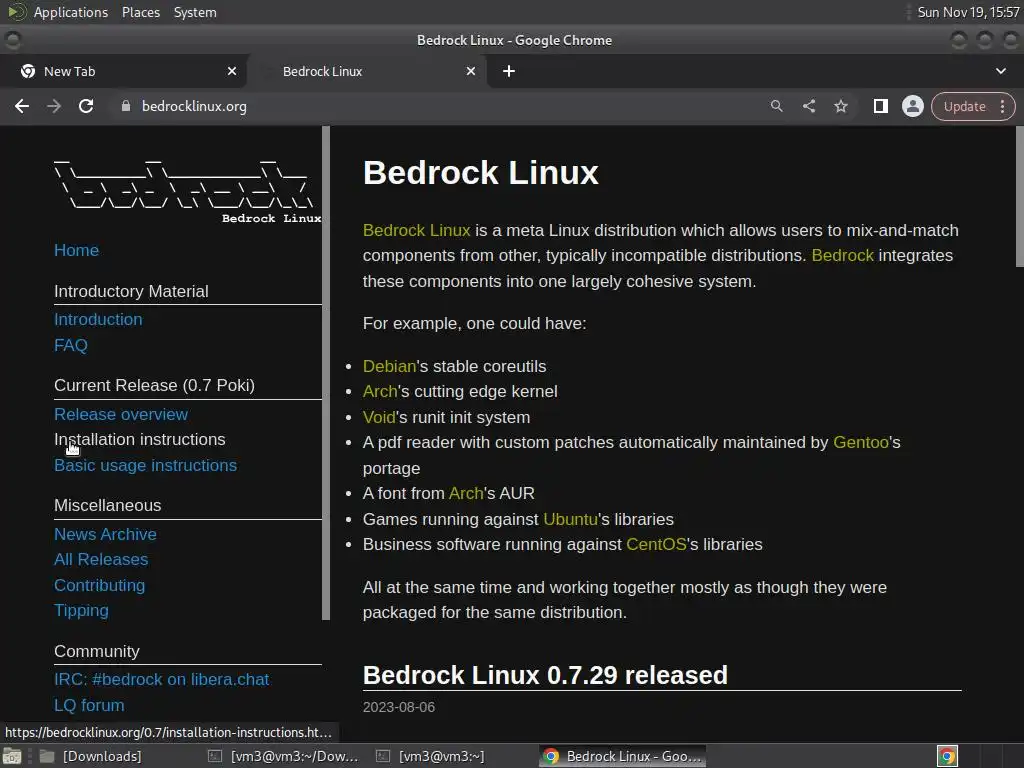The height and width of the screenshot is (768, 1024).
Task: Open the Chrome side panel icon
Action: [881, 106]
